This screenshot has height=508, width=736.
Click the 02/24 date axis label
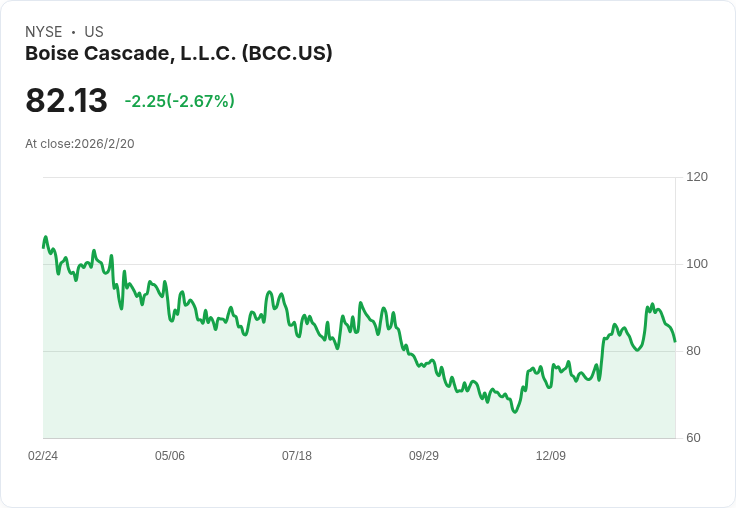coord(43,455)
